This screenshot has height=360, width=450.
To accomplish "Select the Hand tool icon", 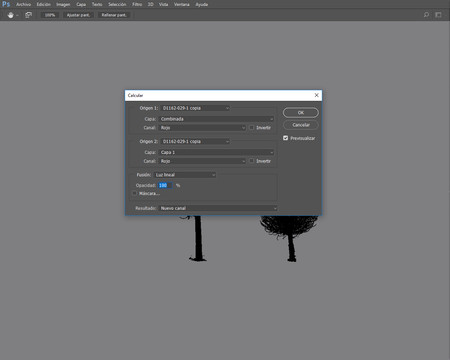I will [11, 15].
